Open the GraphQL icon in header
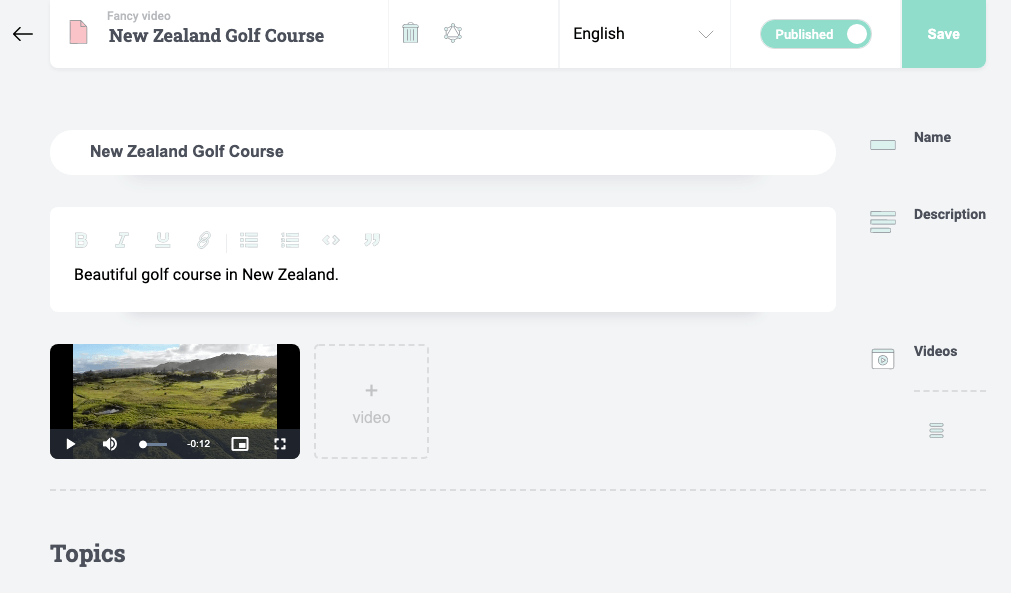Screen dimensions: 1011x593 (x=453, y=33)
